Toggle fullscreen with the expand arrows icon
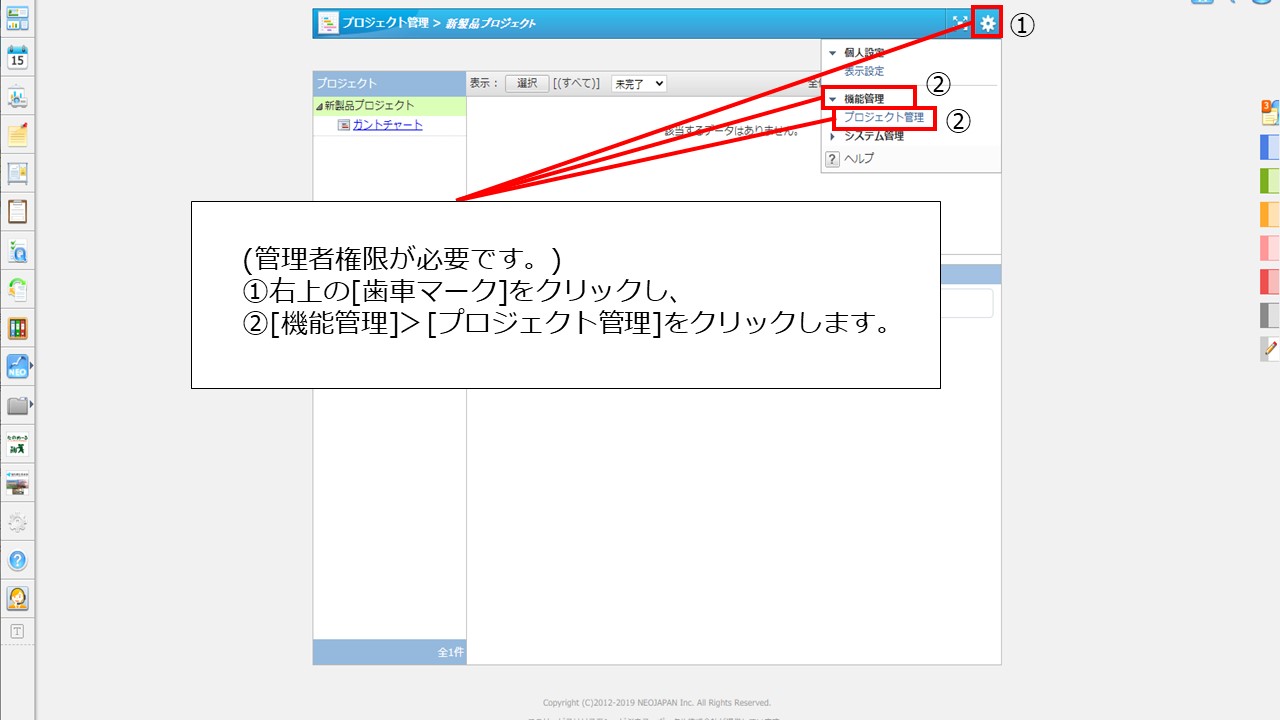The image size is (1280, 720). point(960,23)
